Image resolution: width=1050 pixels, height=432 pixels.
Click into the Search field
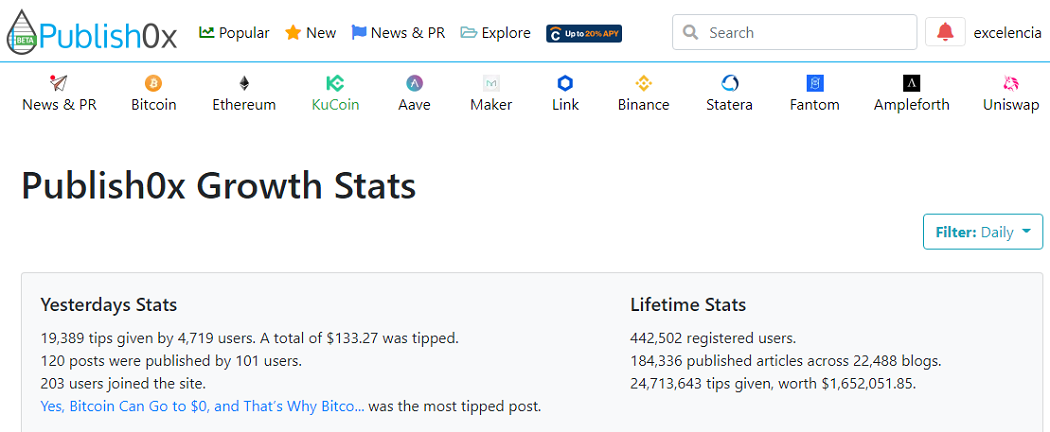[x=795, y=32]
